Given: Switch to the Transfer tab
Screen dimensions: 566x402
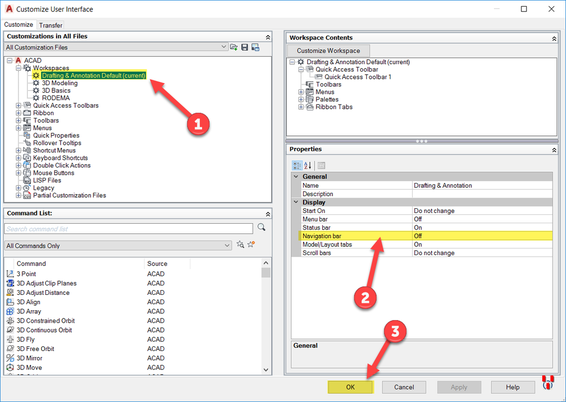Looking at the screenshot, I should coord(51,25).
